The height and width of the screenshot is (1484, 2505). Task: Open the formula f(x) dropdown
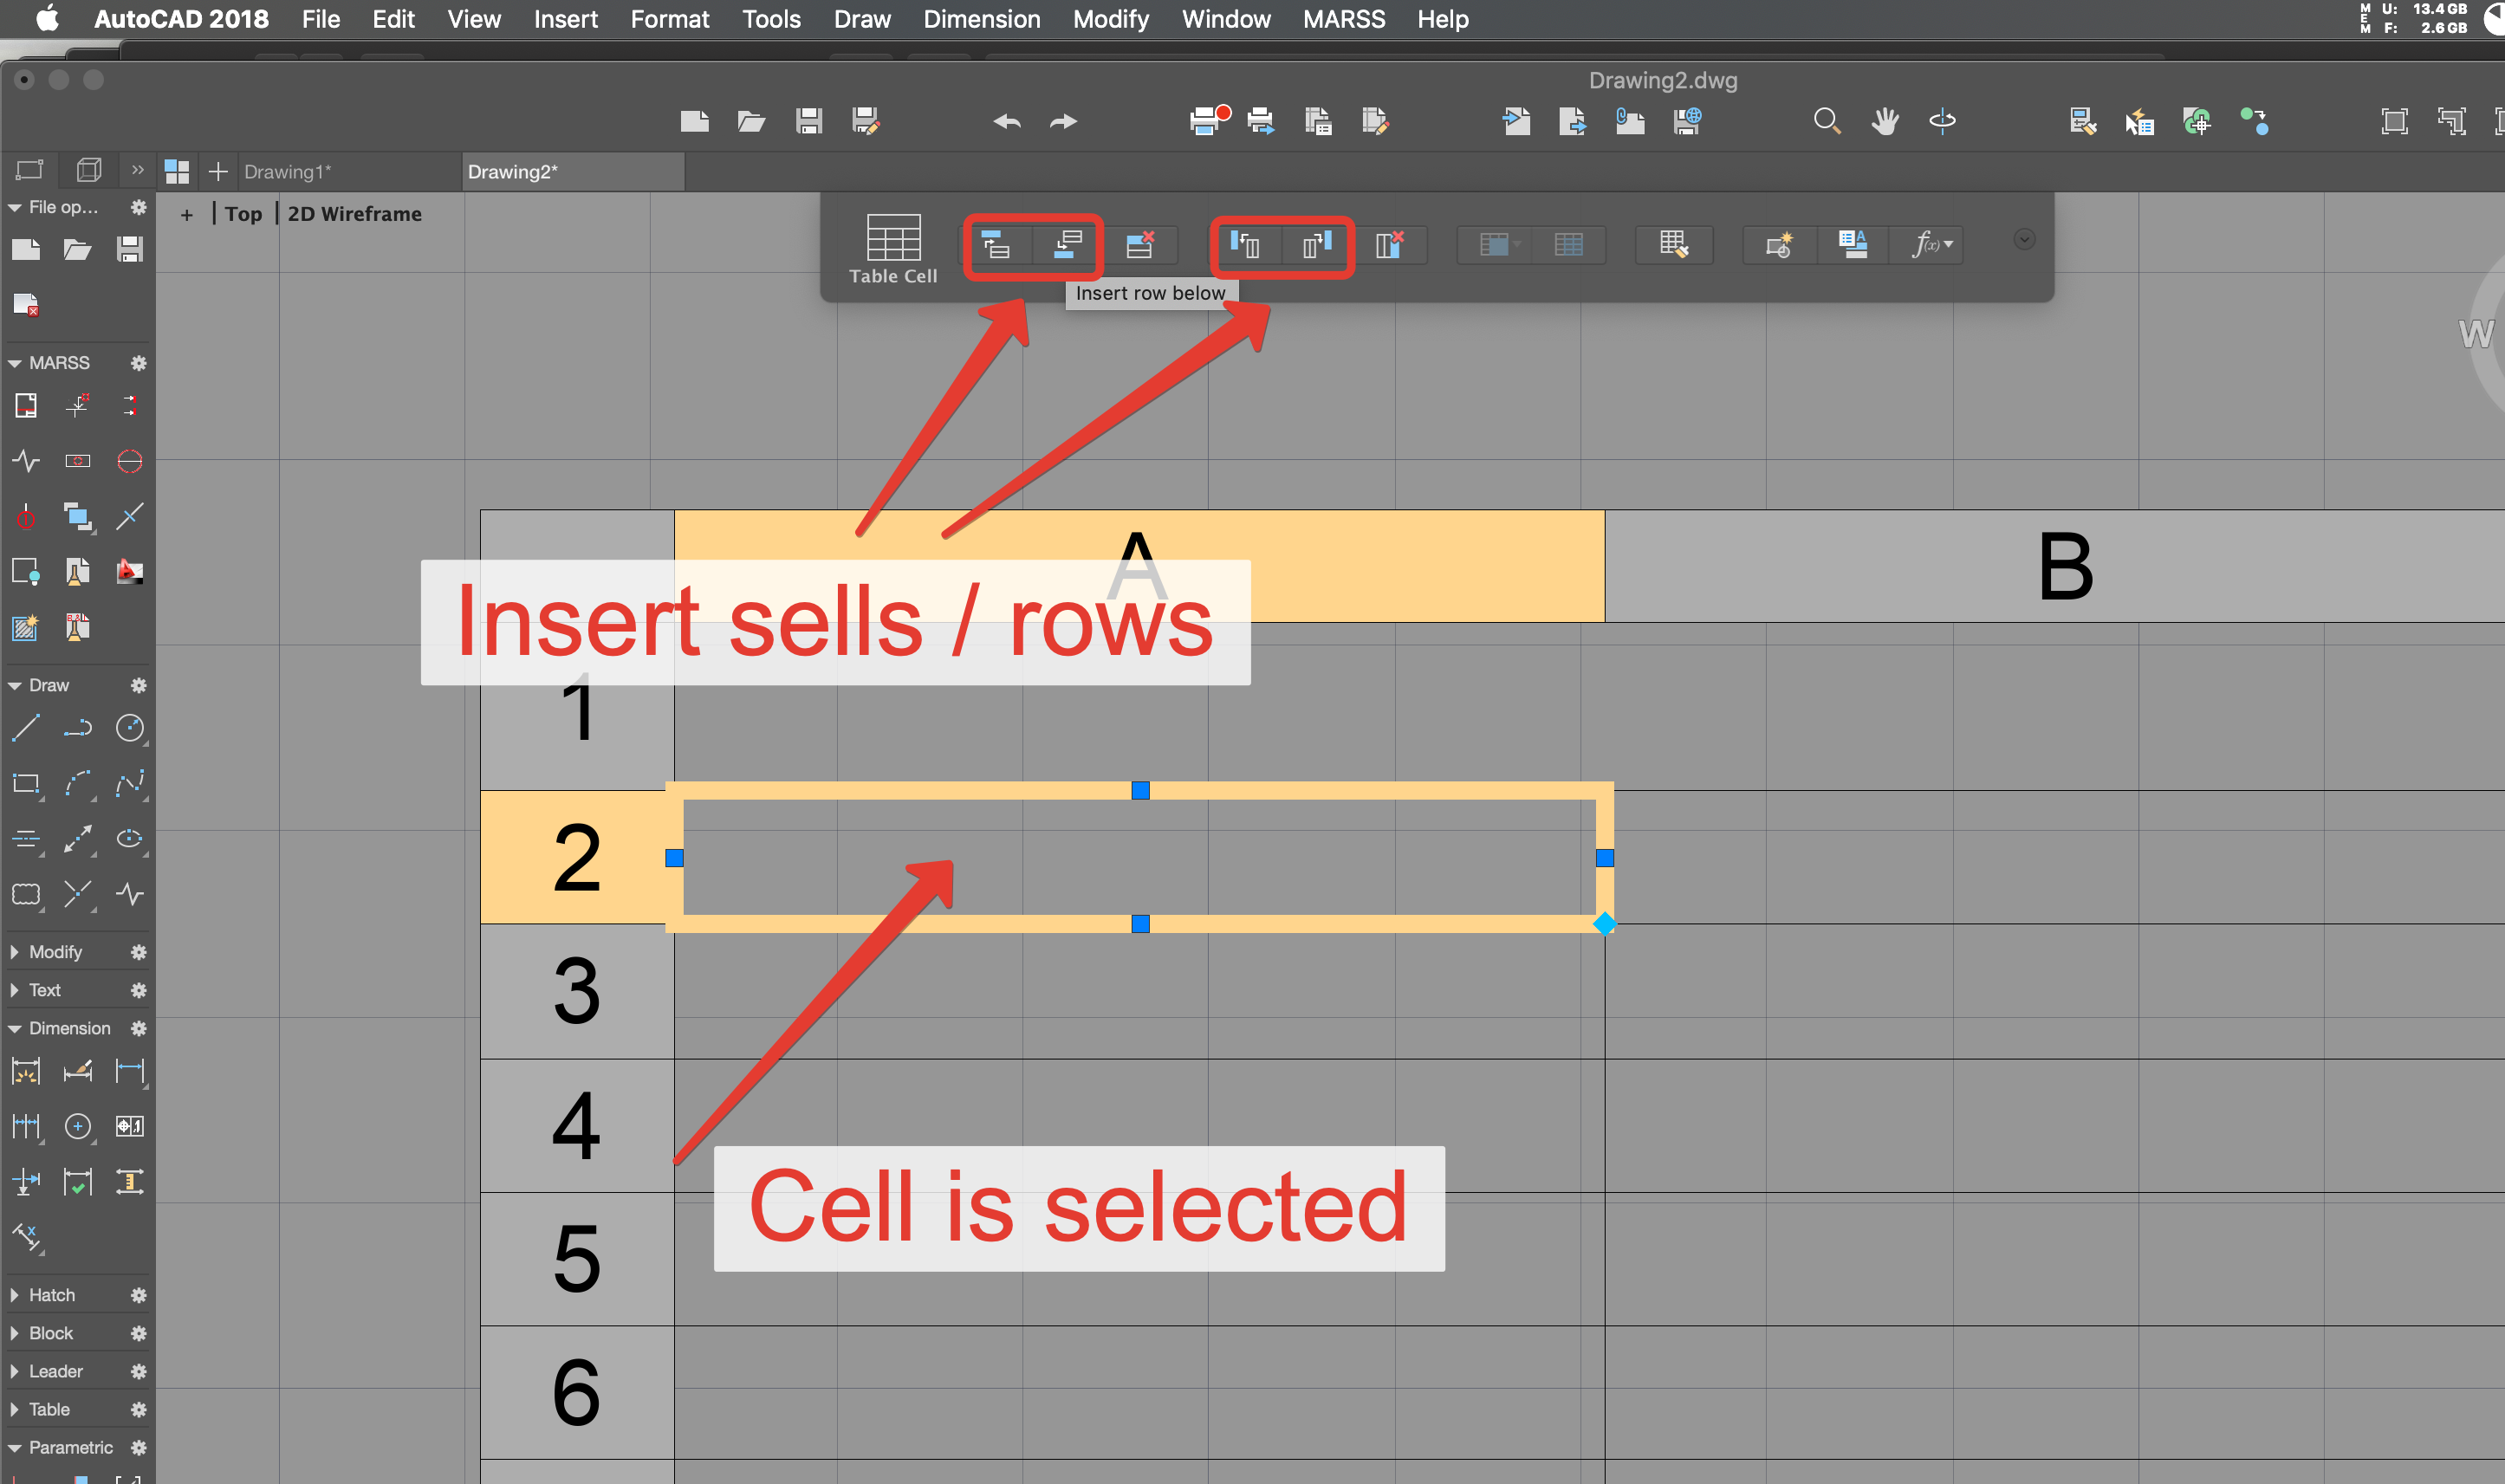click(x=1945, y=245)
